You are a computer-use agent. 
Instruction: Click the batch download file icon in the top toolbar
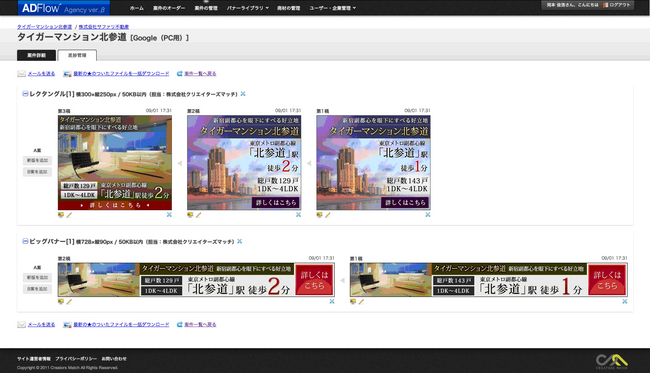click(67, 74)
